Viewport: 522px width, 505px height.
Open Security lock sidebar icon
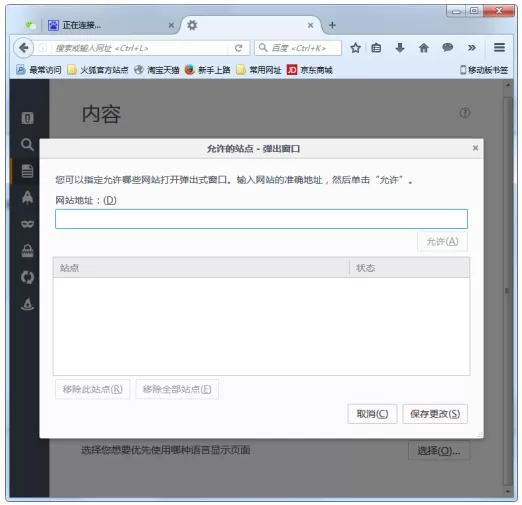27,251
